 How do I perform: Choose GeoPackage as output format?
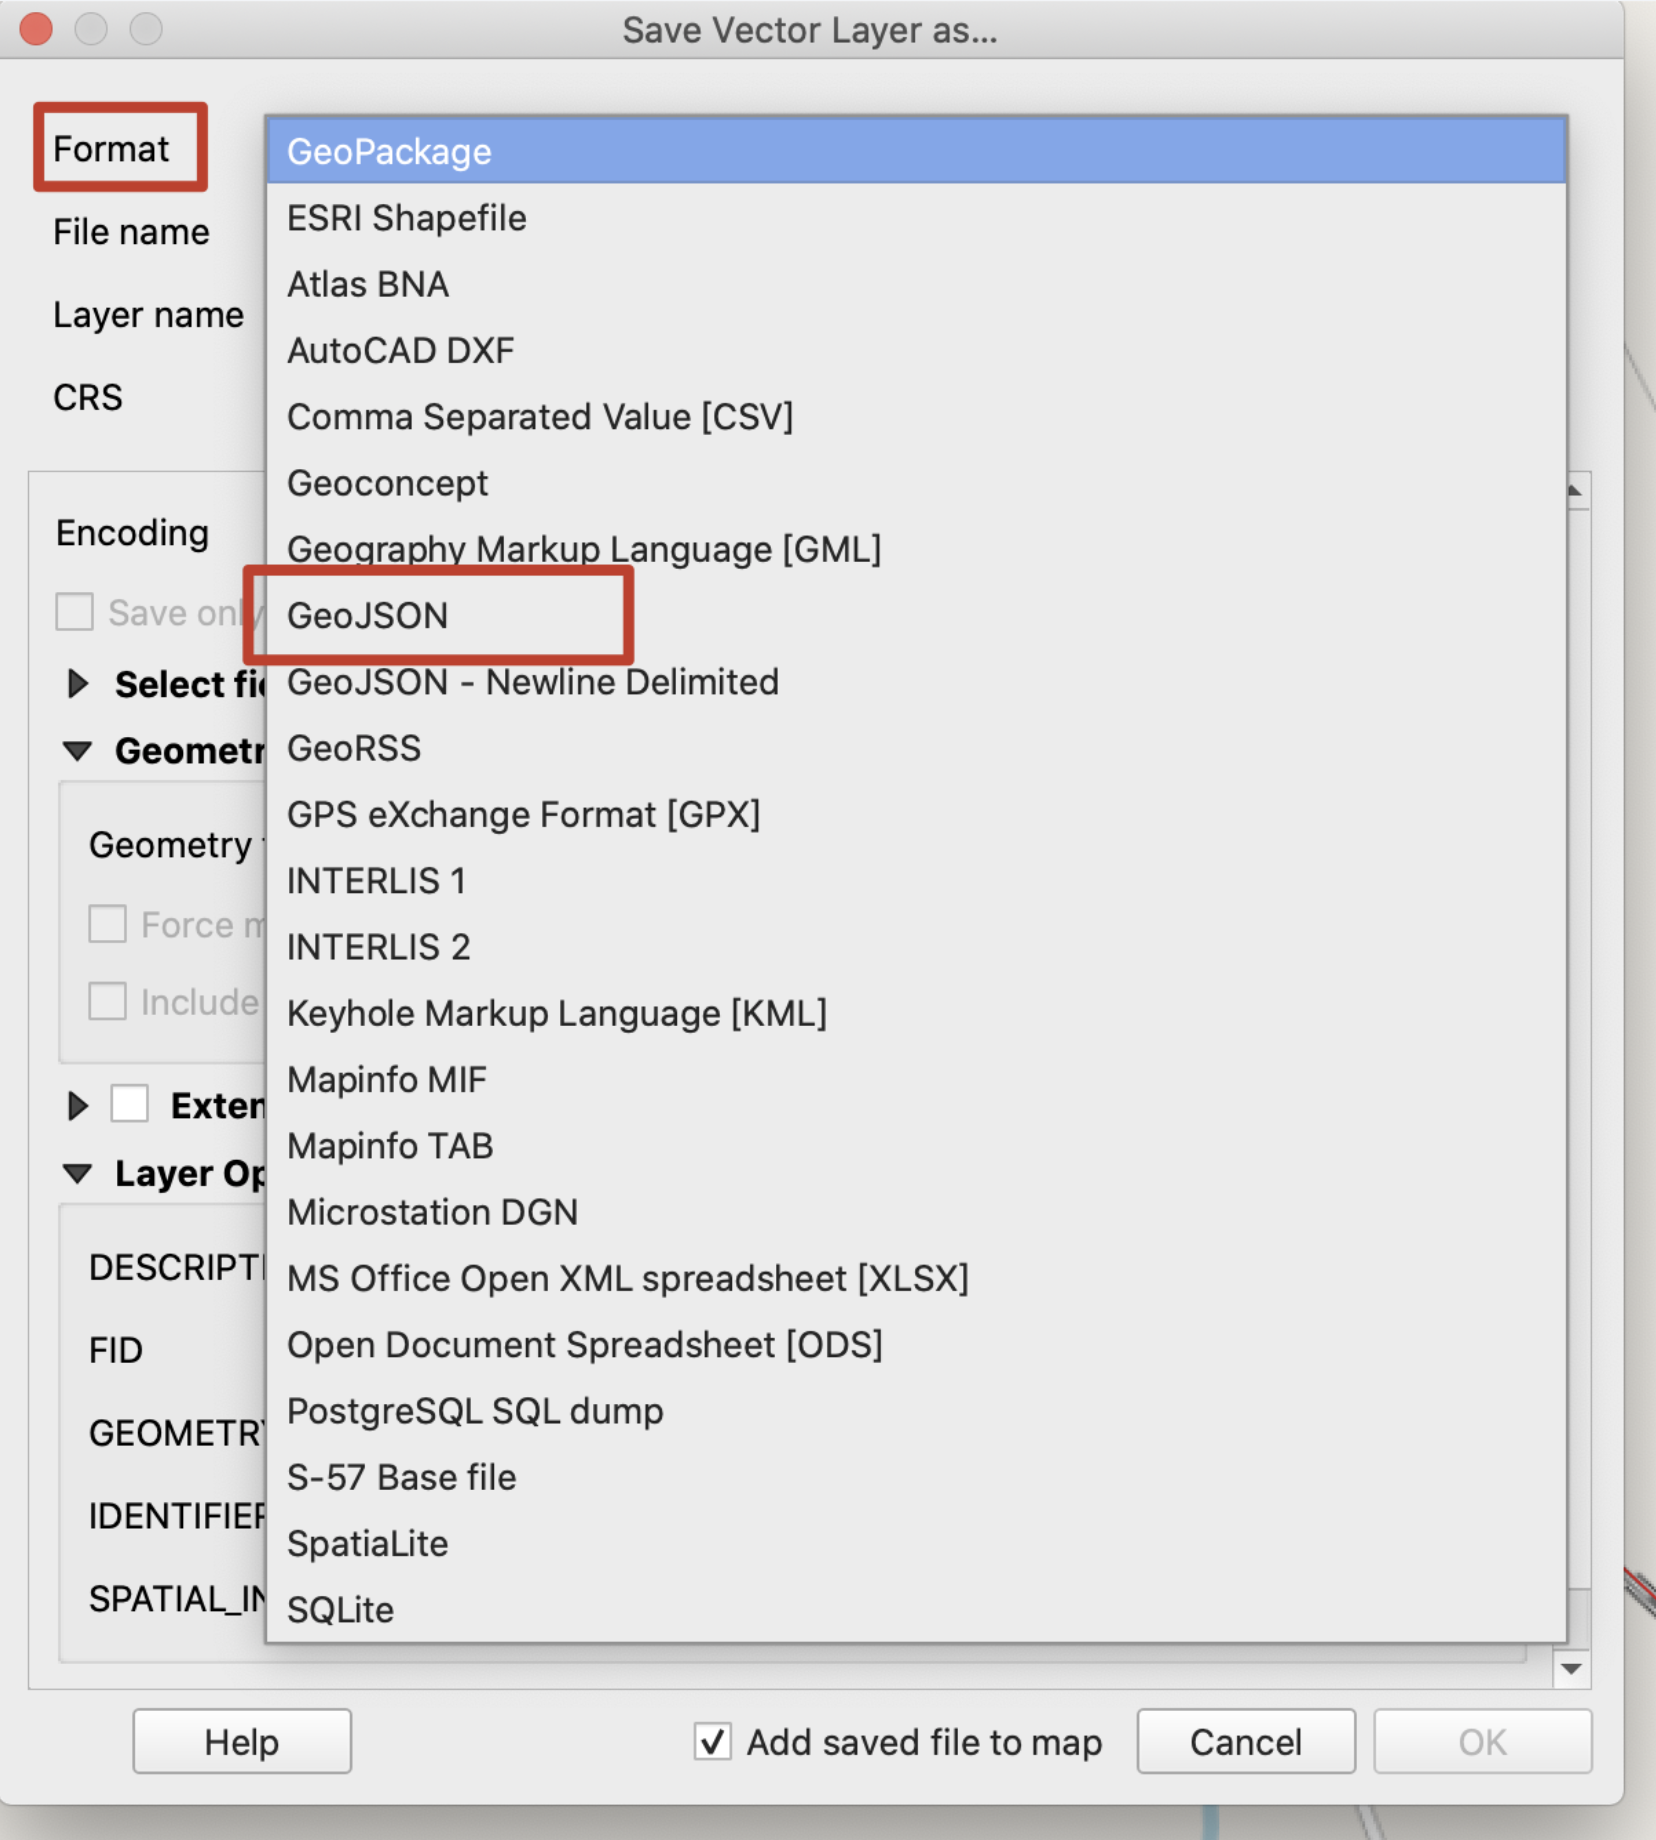coord(388,151)
